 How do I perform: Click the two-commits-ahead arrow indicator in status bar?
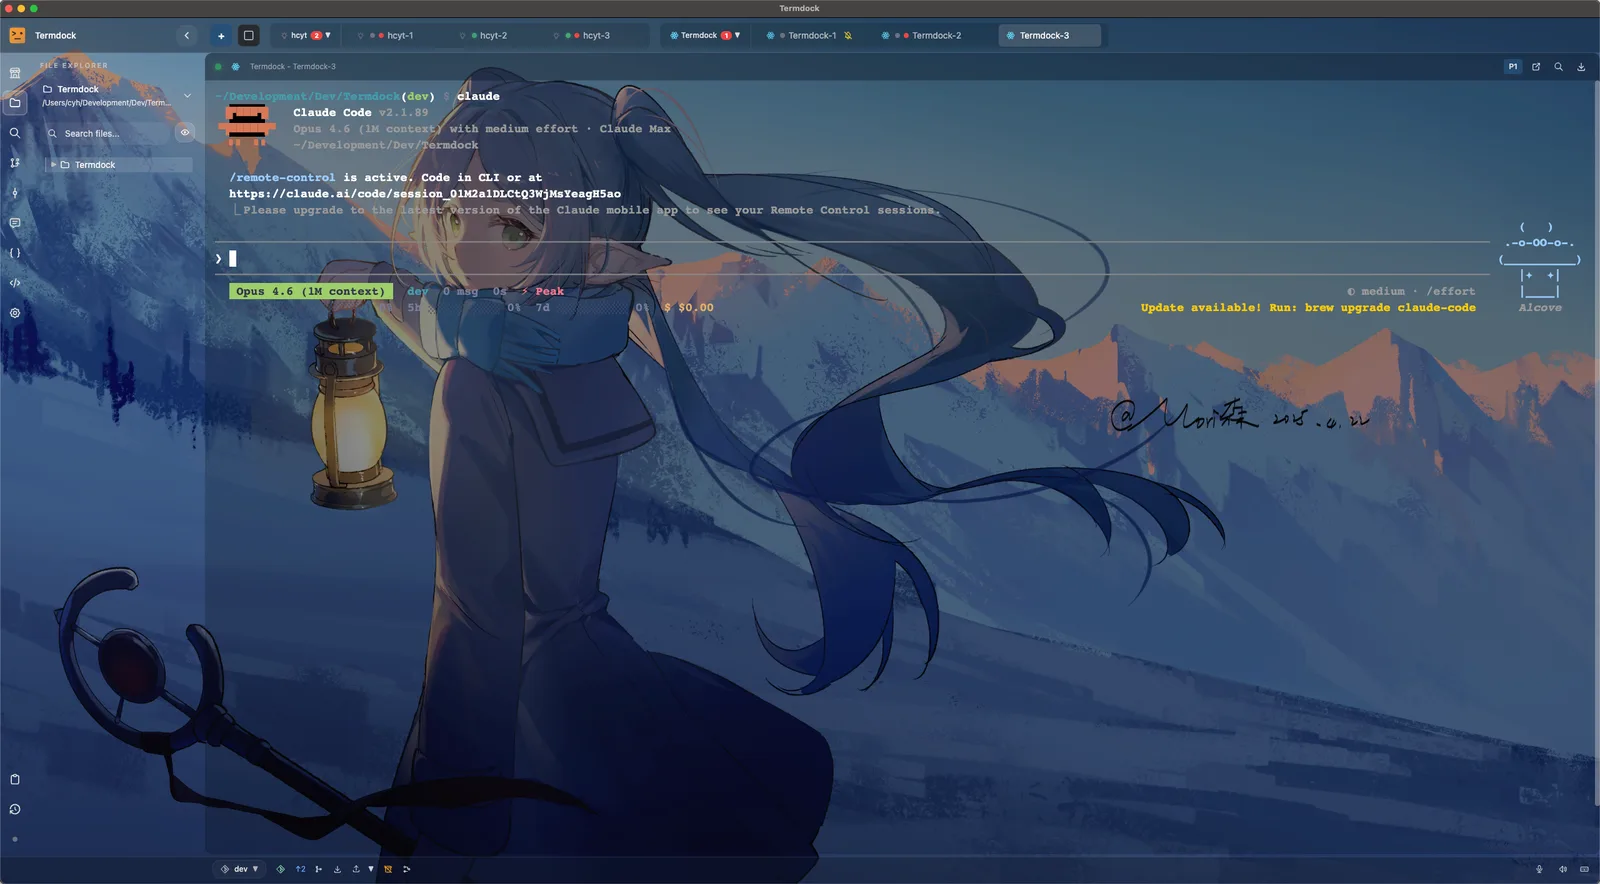pyautogui.click(x=300, y=869)
